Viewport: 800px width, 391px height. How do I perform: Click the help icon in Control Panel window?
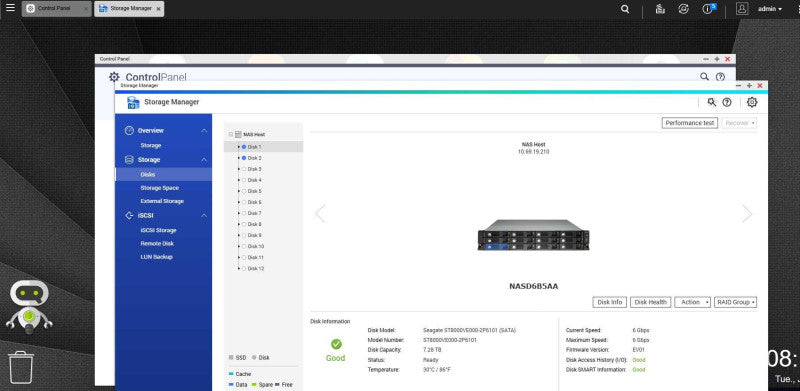point(720,77)
